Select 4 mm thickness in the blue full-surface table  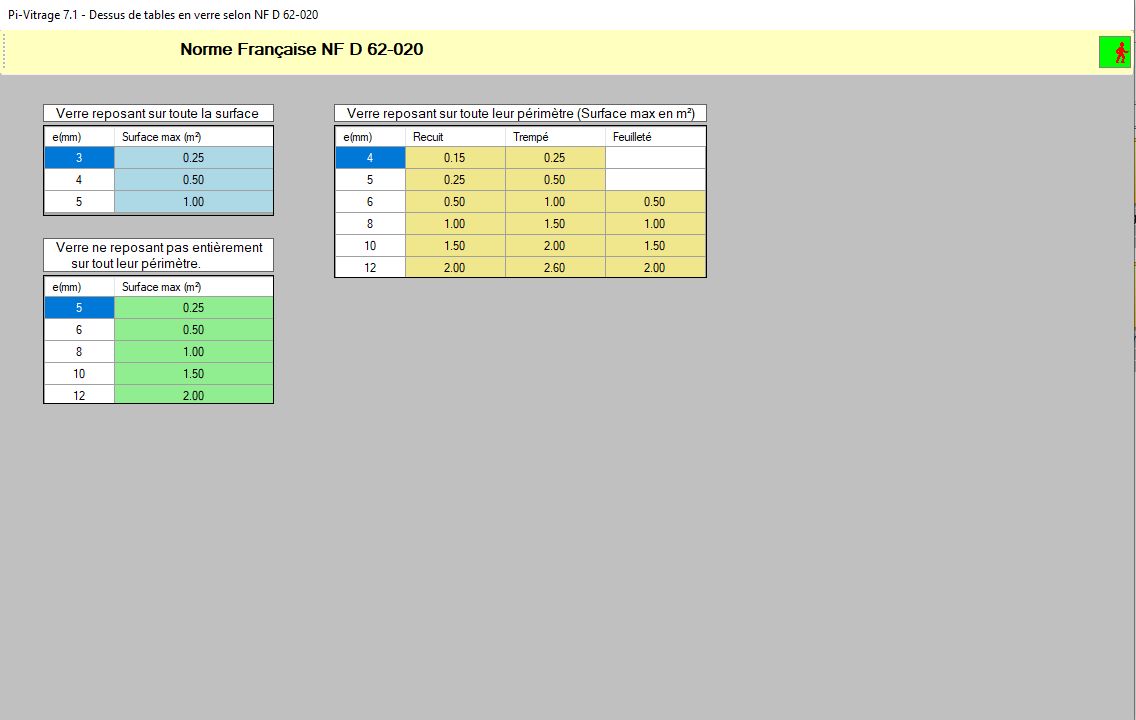(x=79, y=180)
